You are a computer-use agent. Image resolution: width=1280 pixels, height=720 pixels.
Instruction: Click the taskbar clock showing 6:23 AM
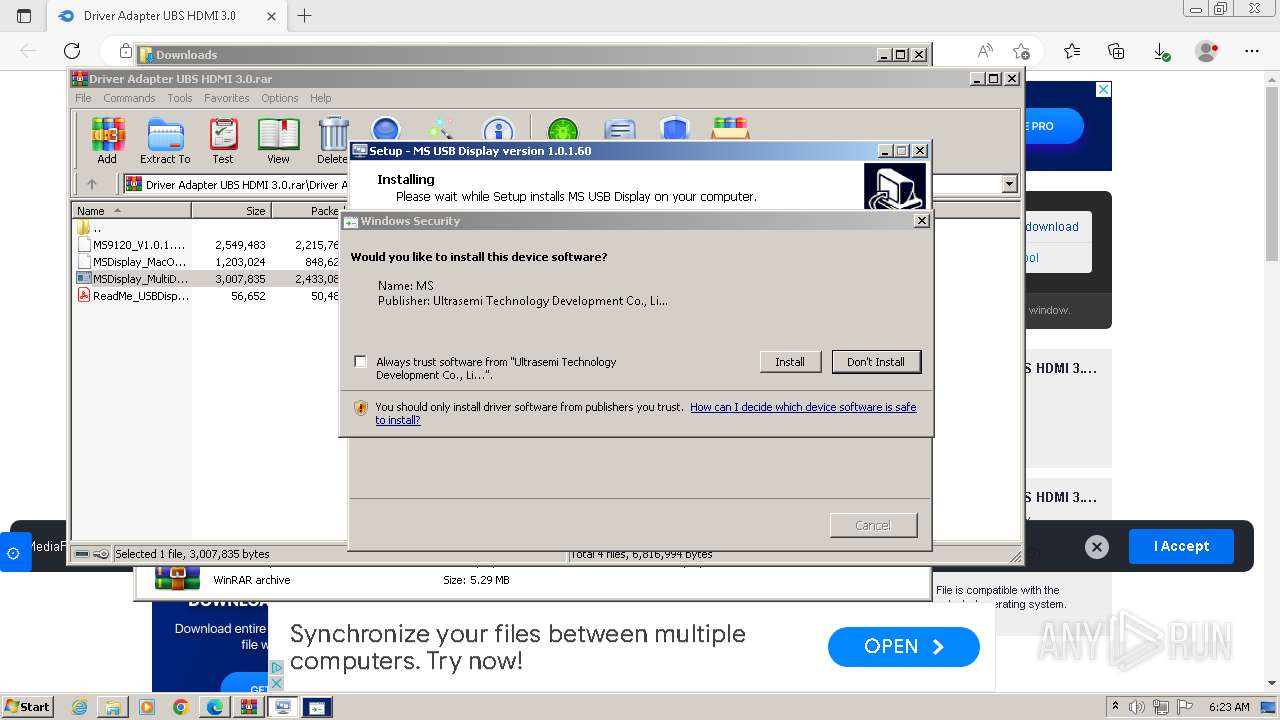(1229, 707)
